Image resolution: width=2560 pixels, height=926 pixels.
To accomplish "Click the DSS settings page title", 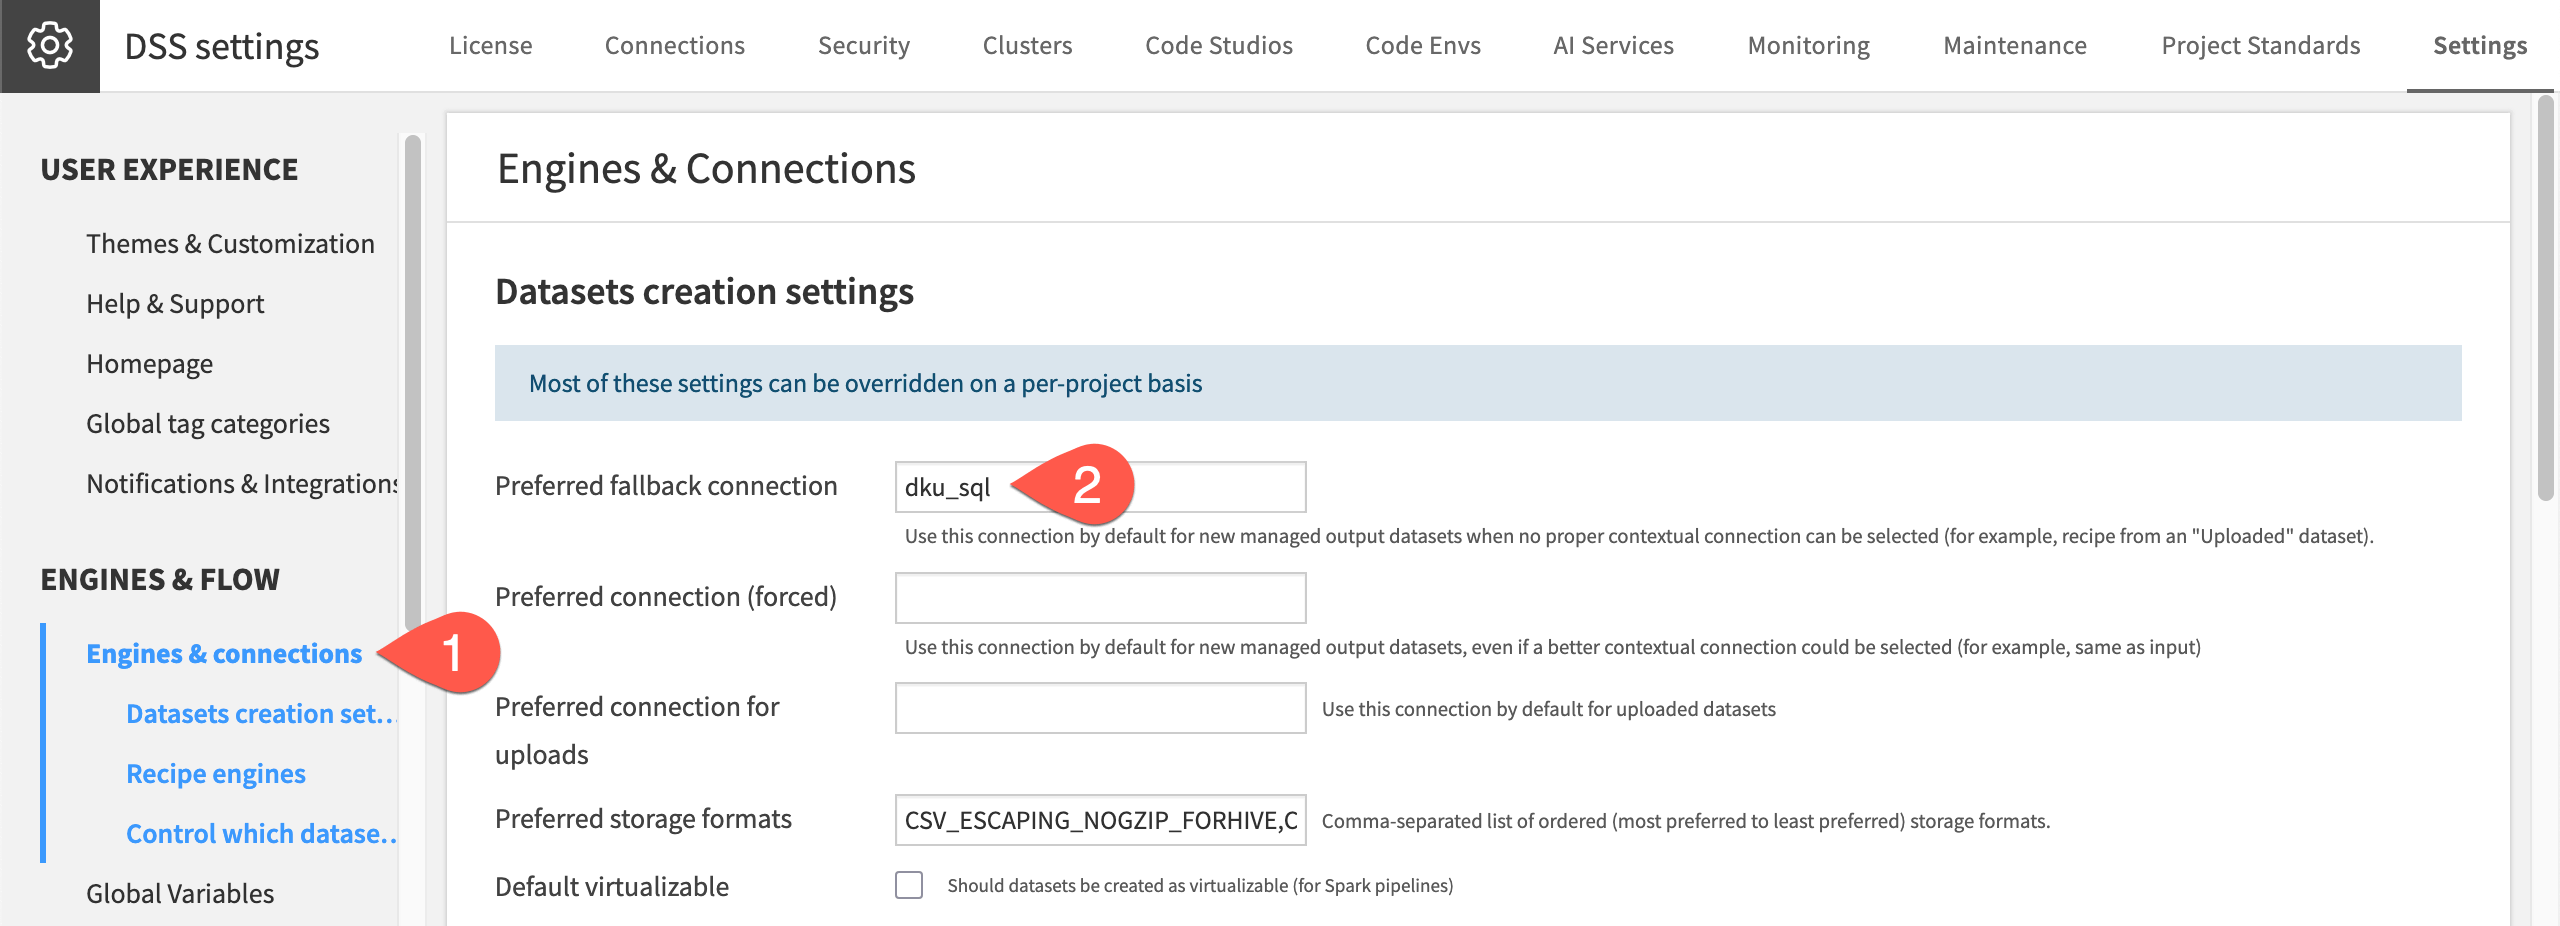I will click(222, 46).
